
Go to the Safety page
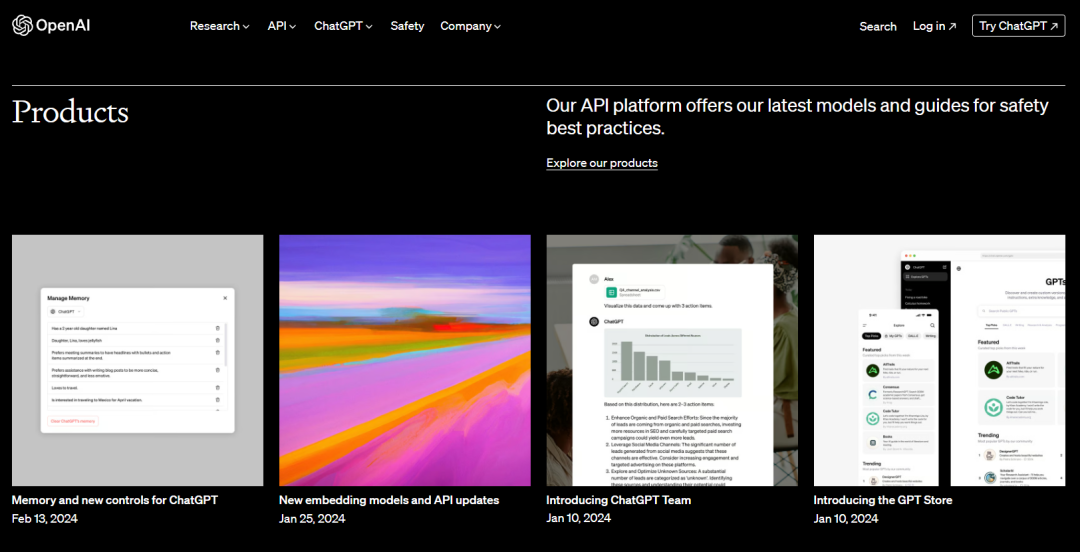pyautogui.click(x=407, y=26)
